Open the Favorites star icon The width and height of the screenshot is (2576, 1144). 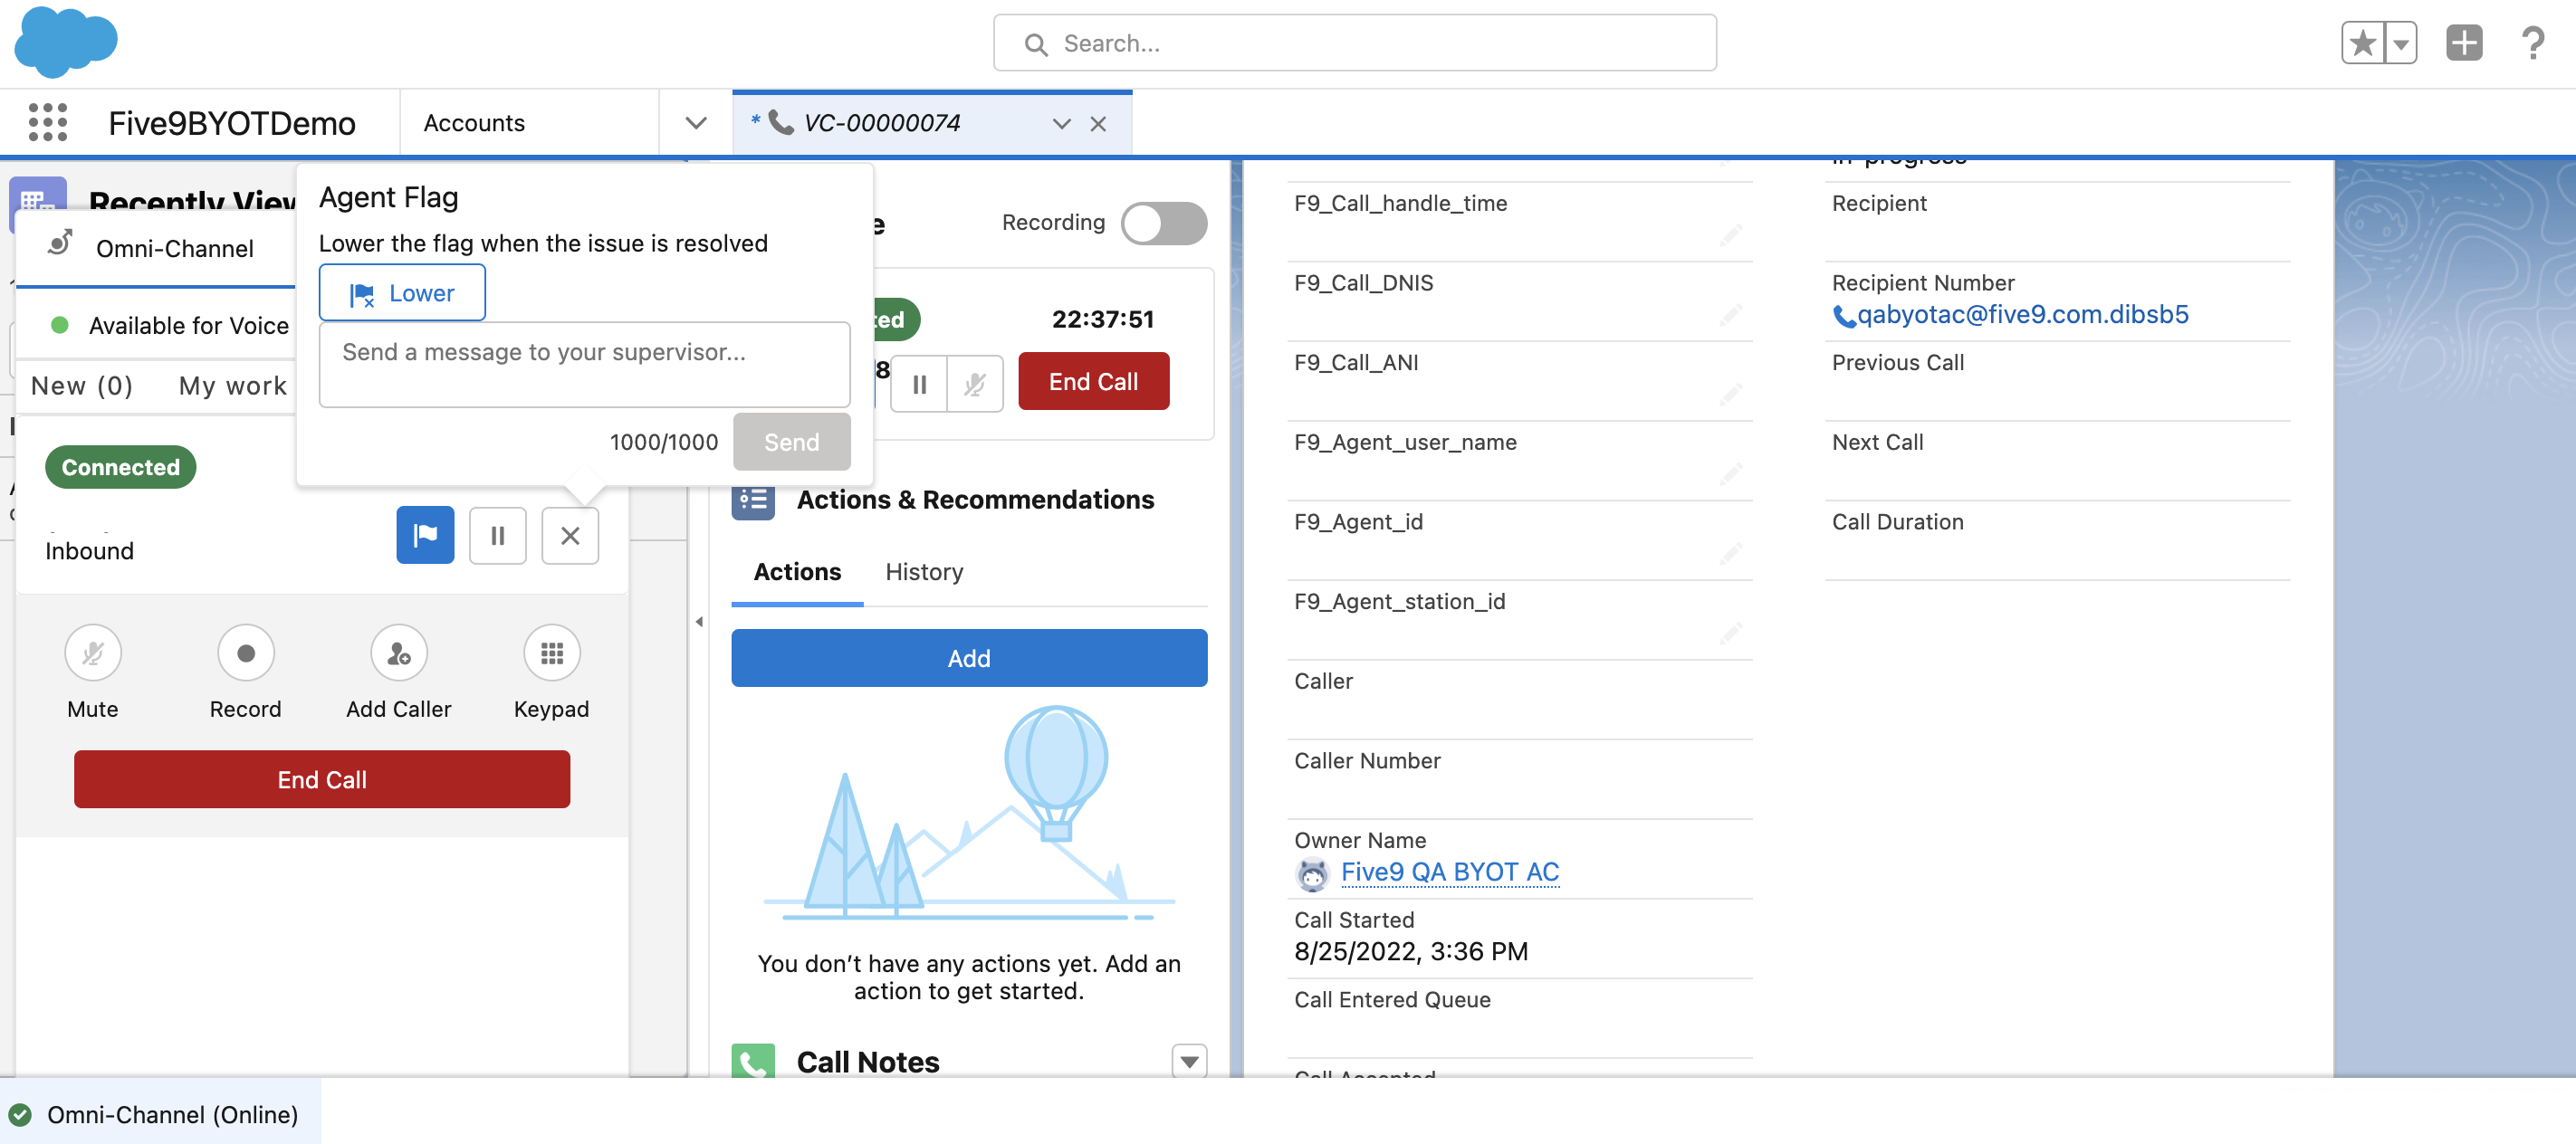pos(2362,43)
